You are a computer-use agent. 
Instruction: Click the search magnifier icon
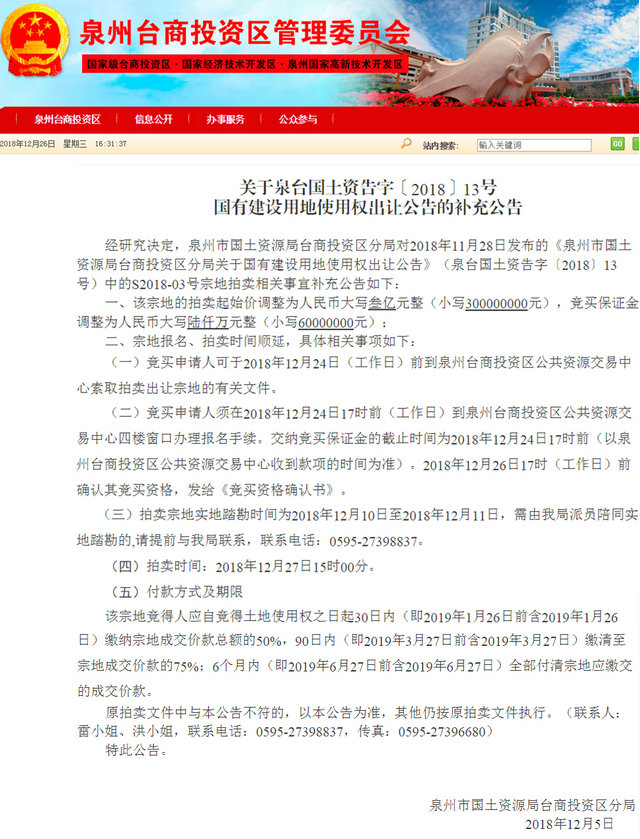tap(406, 143)
